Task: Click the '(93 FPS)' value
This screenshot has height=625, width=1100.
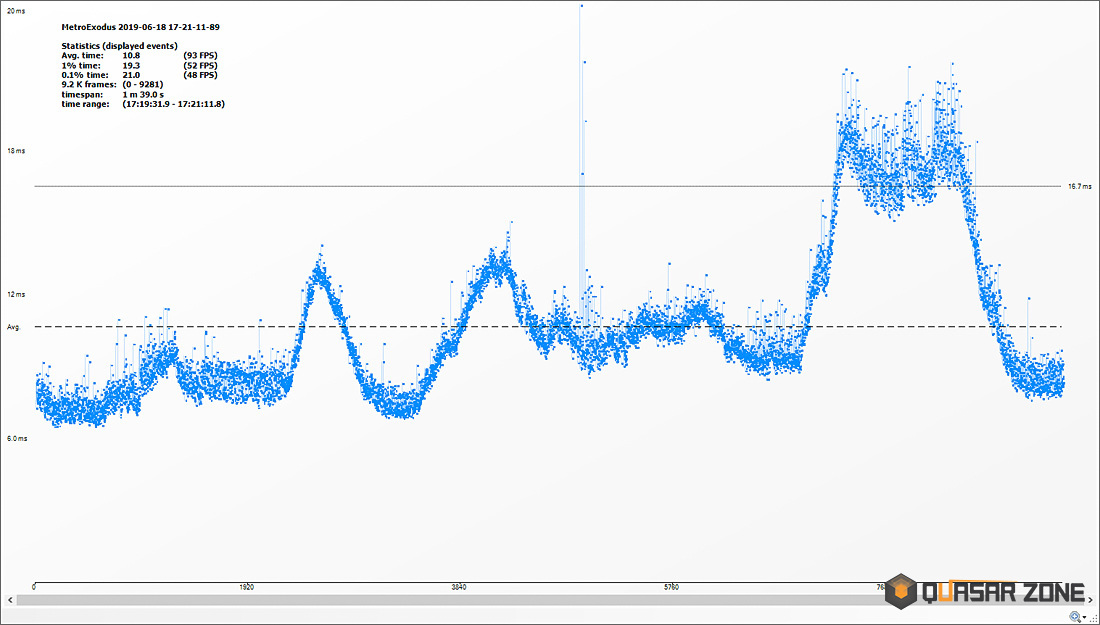Action: point(200,55)
